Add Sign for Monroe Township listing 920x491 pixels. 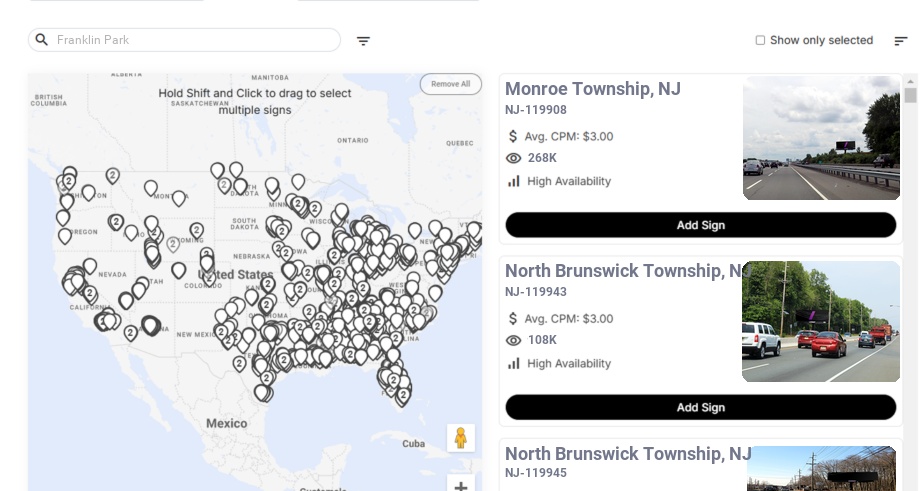[700, 225]
